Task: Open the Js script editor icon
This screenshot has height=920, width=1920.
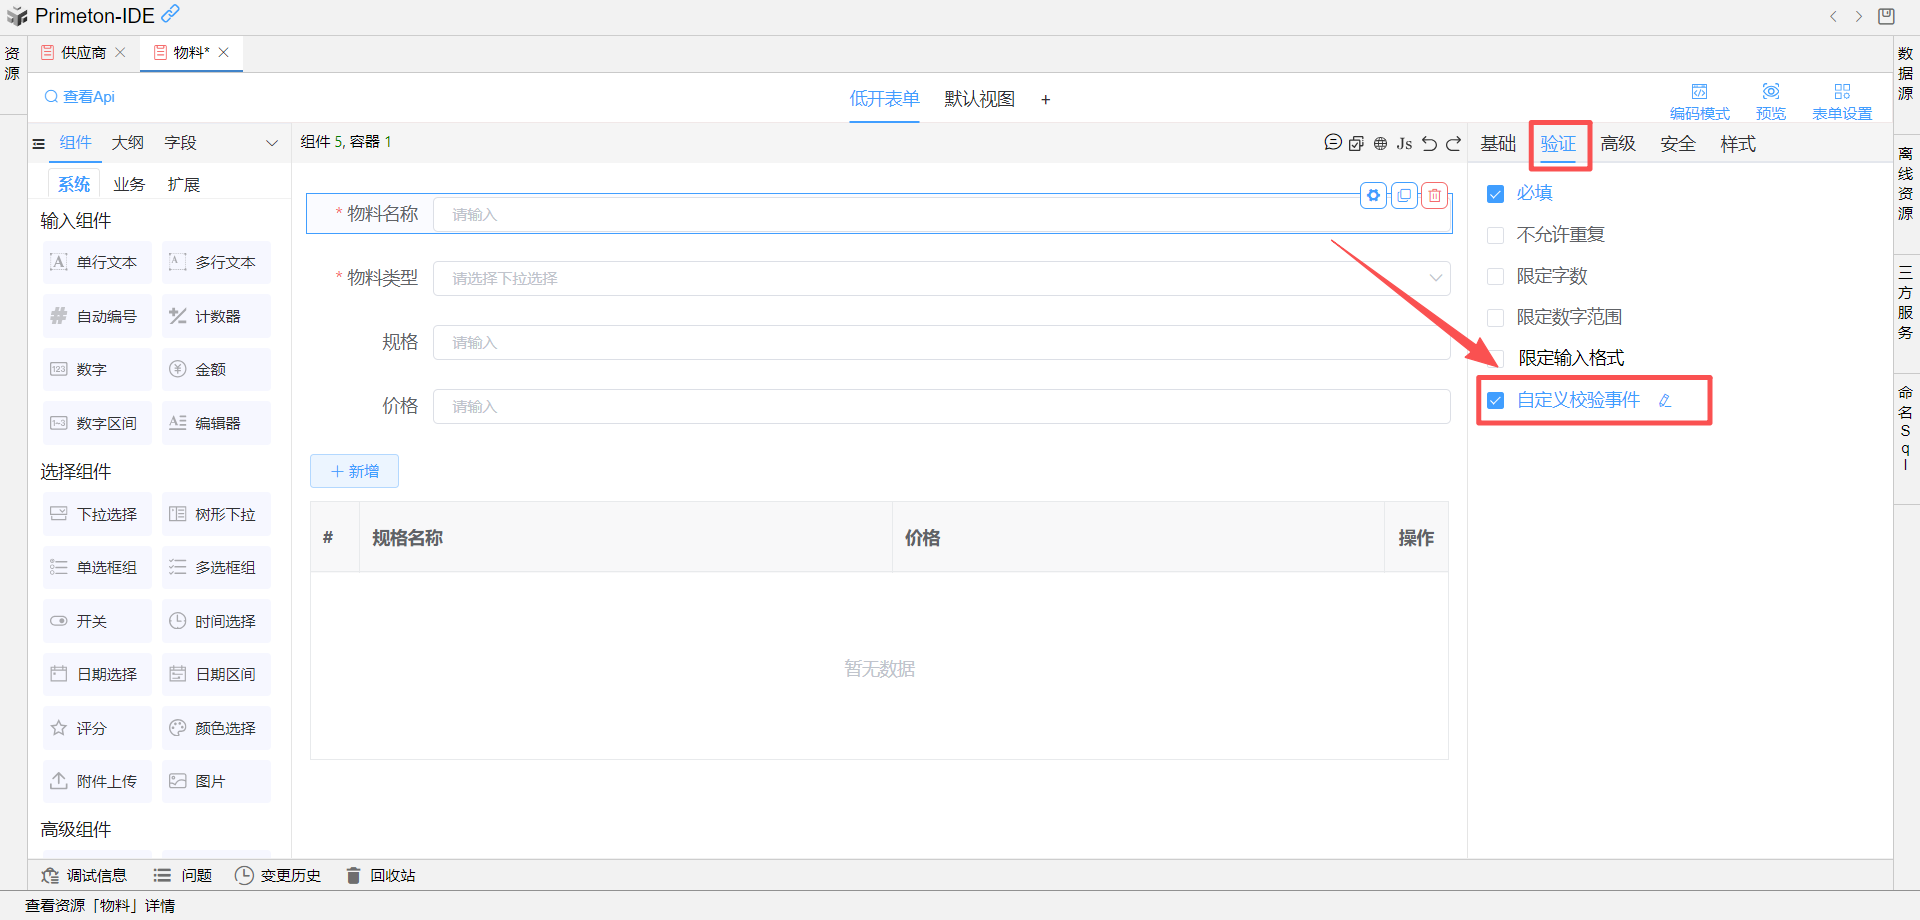Action: (1404, 144)
